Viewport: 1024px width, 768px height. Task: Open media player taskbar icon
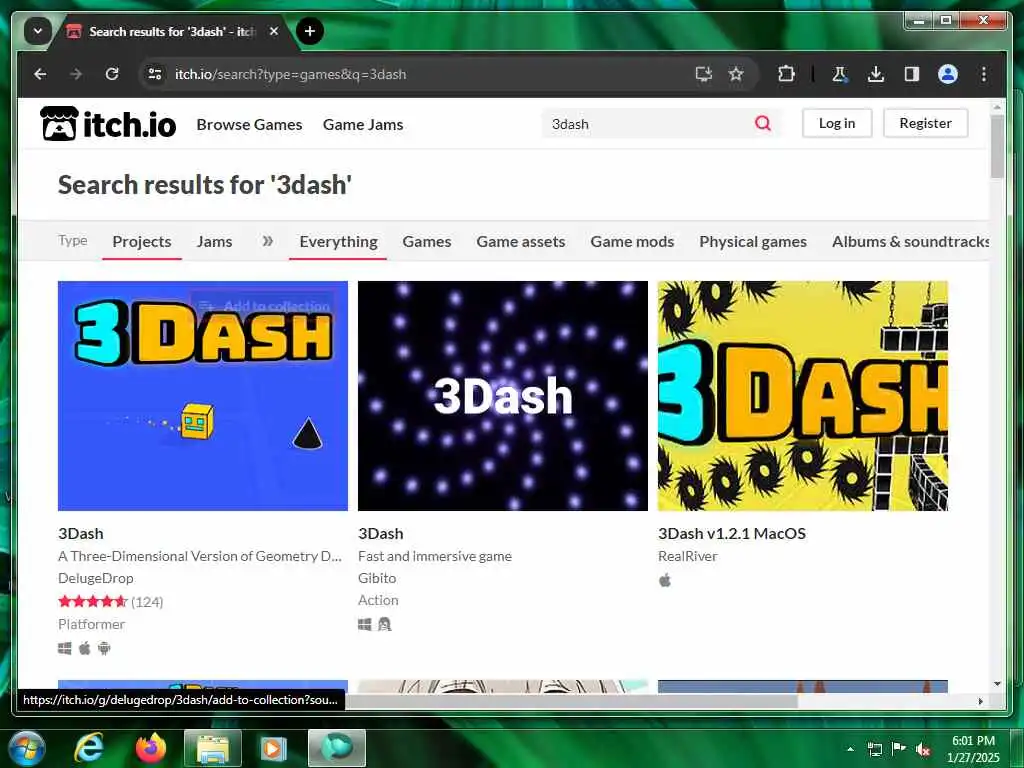pyautogui.click(x=274, y=748)
